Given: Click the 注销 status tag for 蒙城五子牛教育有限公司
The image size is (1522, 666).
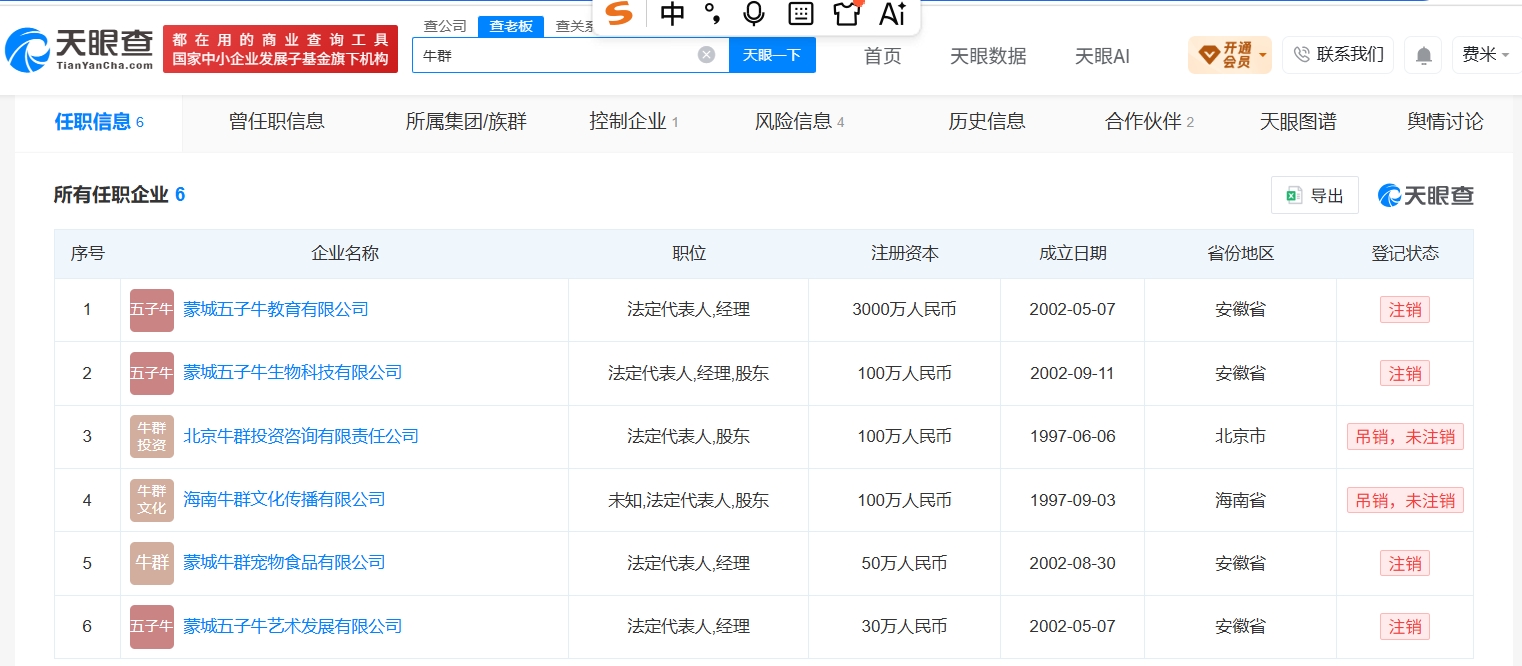Looking at the screenshot, I should coord(1405,310).
